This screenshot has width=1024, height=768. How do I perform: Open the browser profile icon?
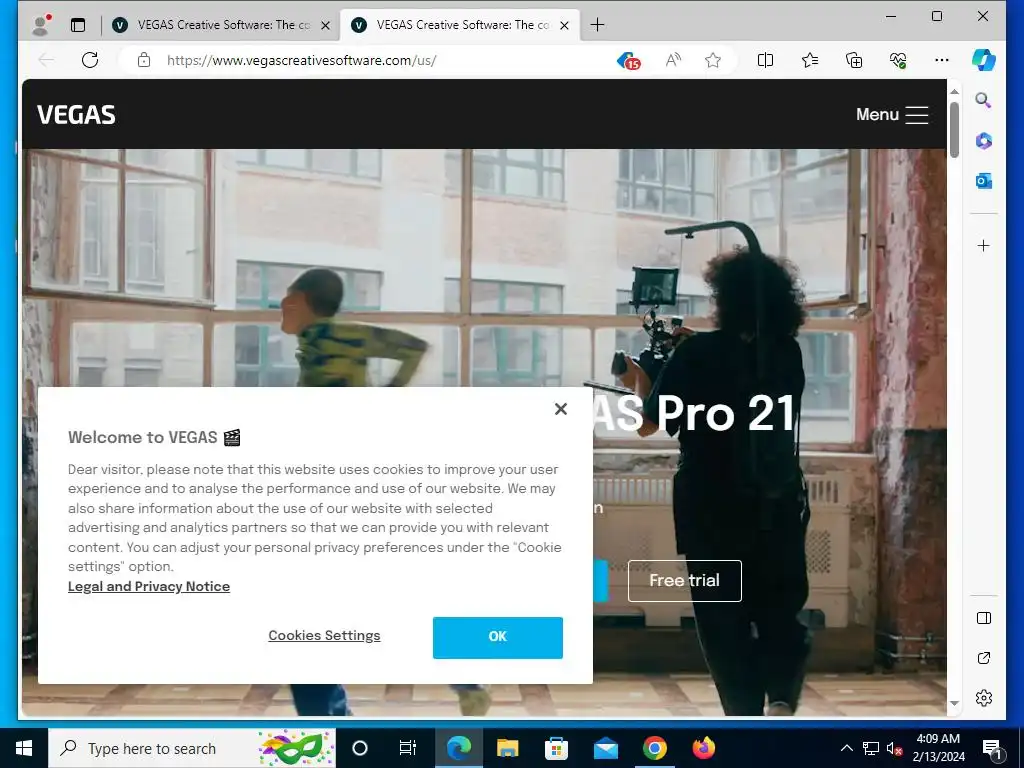[42, 25]
